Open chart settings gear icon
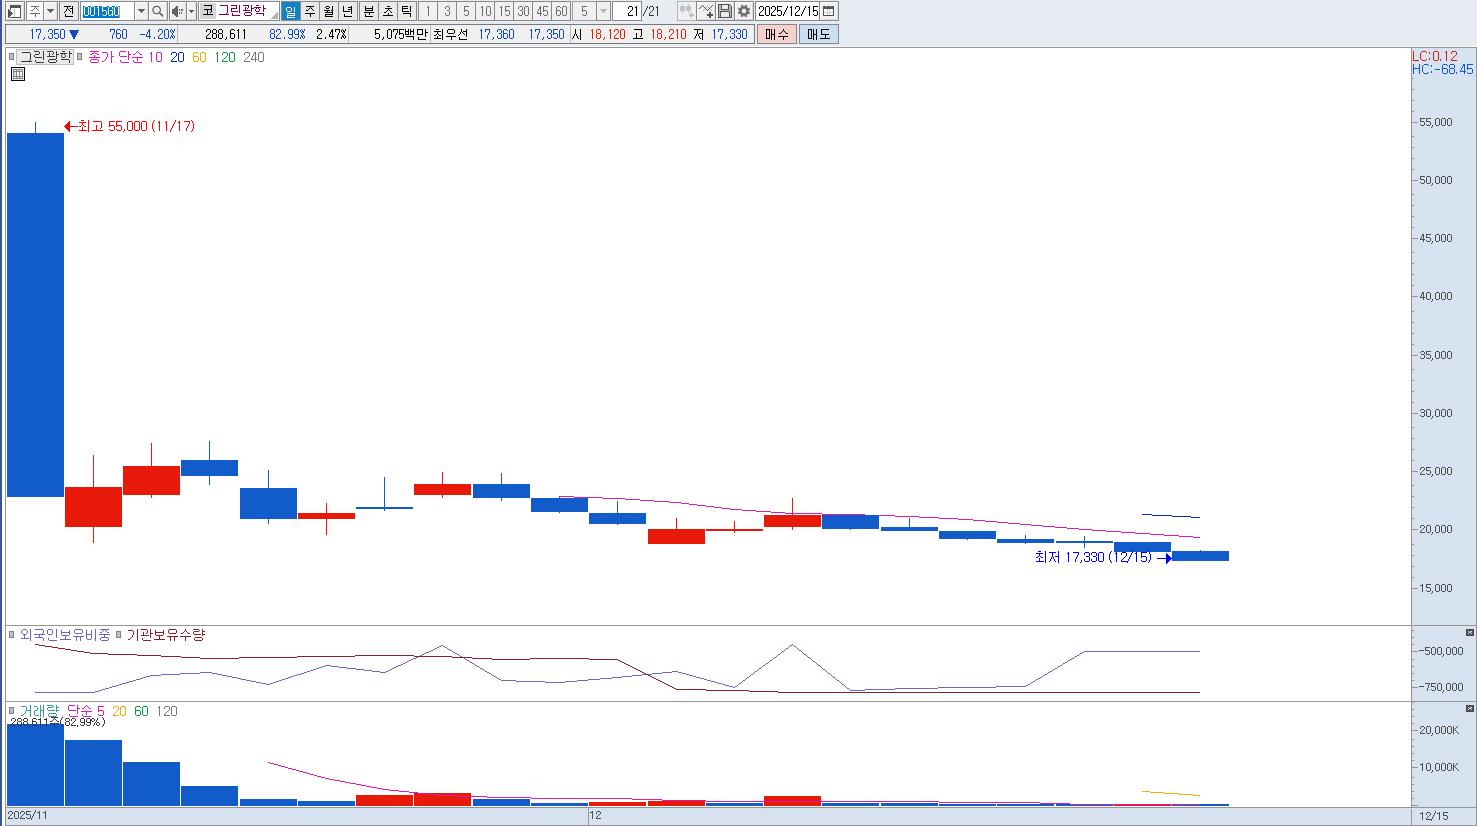Viewport: 1477px width, 826px height. point(744,11)
